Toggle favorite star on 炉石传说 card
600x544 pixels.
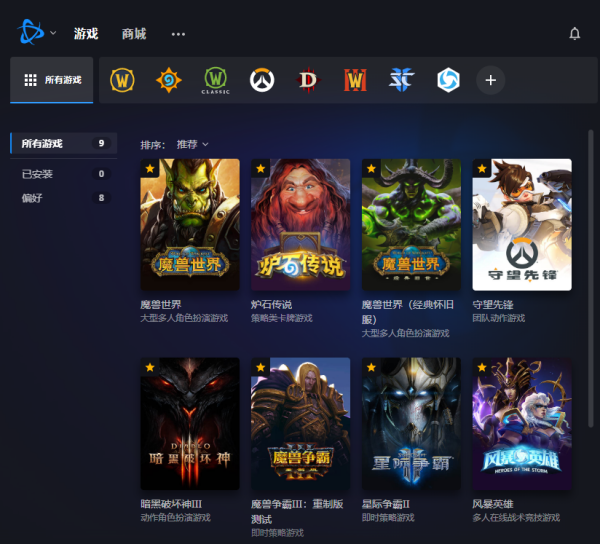click(261, 168)
